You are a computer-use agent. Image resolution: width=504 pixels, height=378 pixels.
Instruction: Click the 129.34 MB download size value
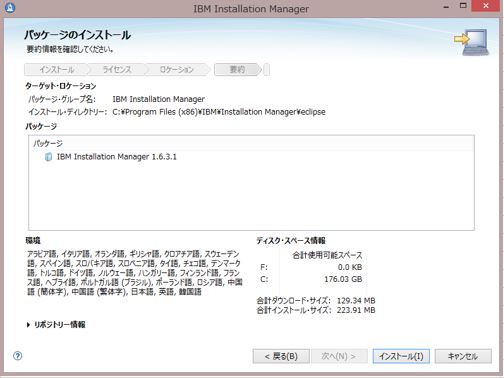356,301
